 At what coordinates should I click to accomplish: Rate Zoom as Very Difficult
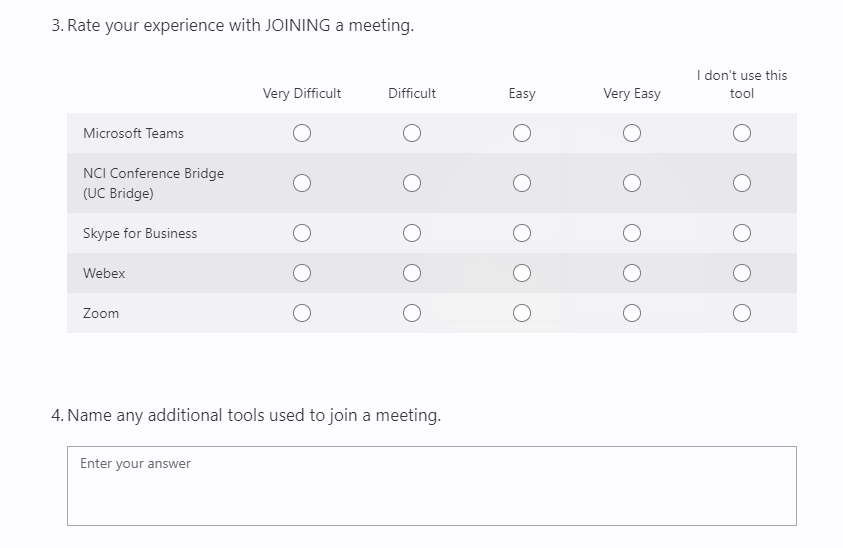(302, 313)
